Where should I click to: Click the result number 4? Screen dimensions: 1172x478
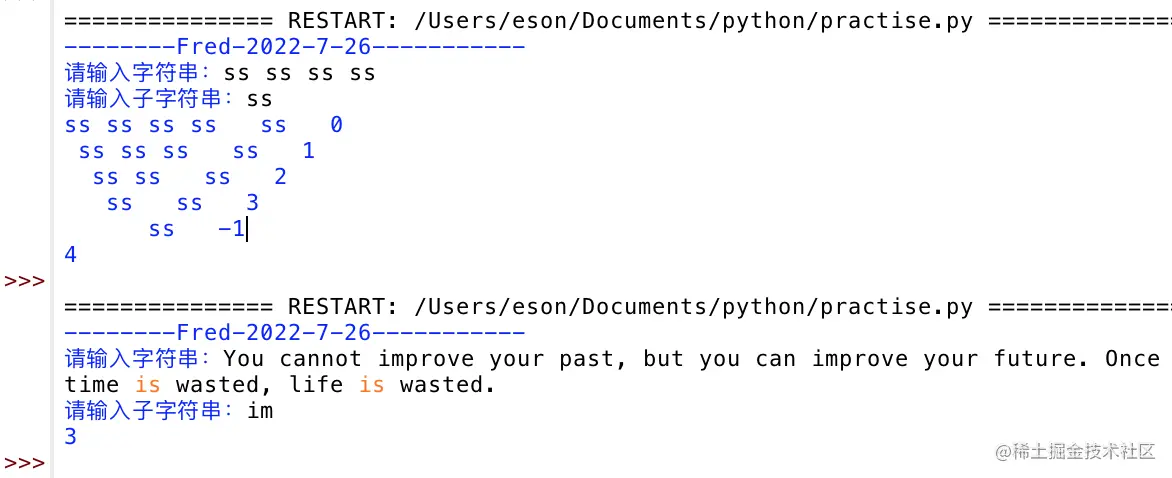[71, 255]
